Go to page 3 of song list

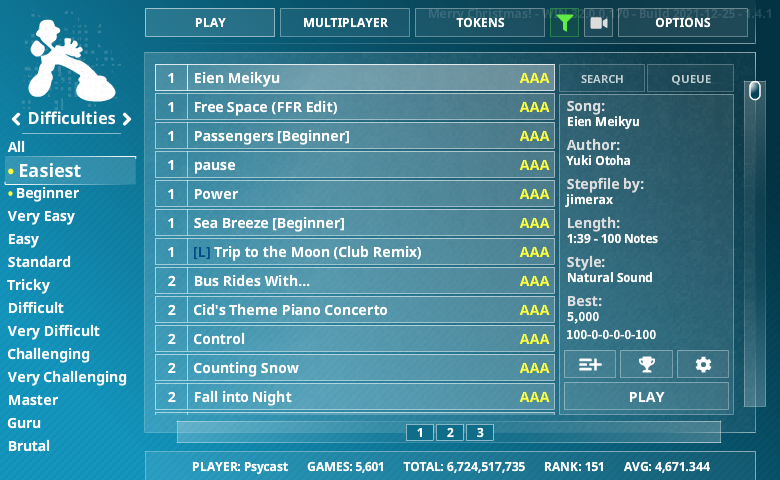click(480, 433)
